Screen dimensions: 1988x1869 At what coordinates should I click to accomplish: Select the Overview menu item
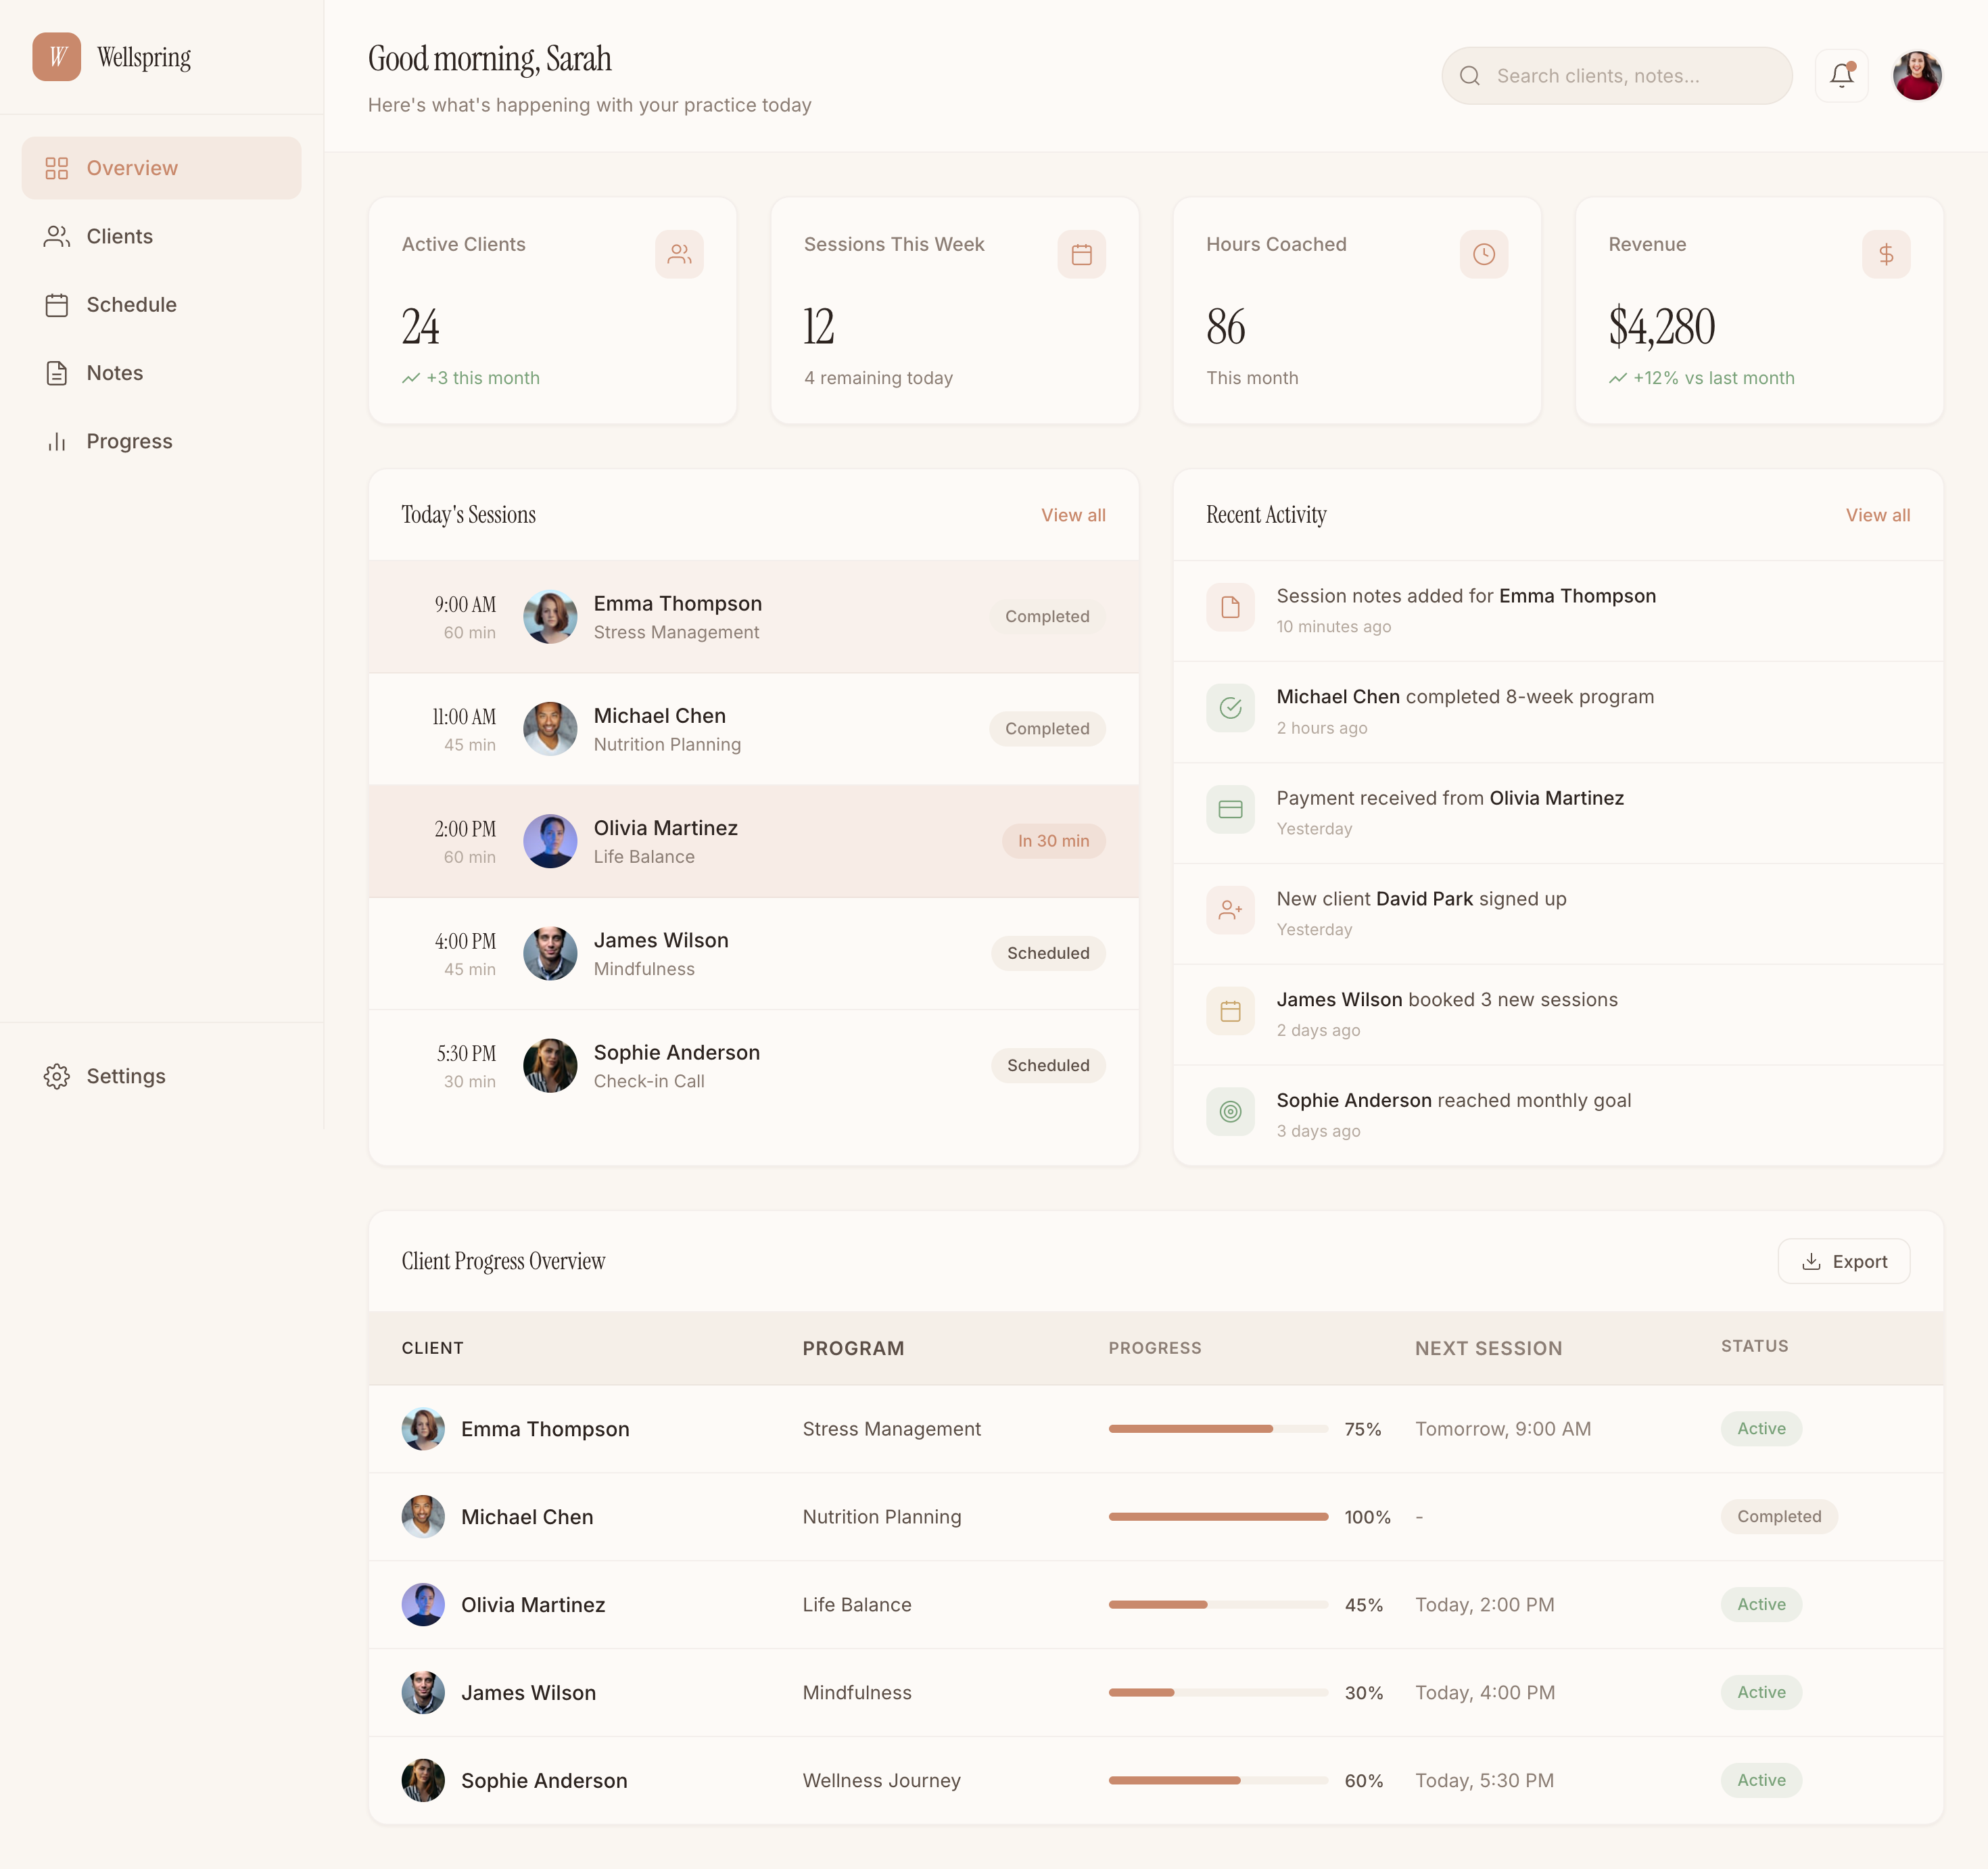[133, 168]
